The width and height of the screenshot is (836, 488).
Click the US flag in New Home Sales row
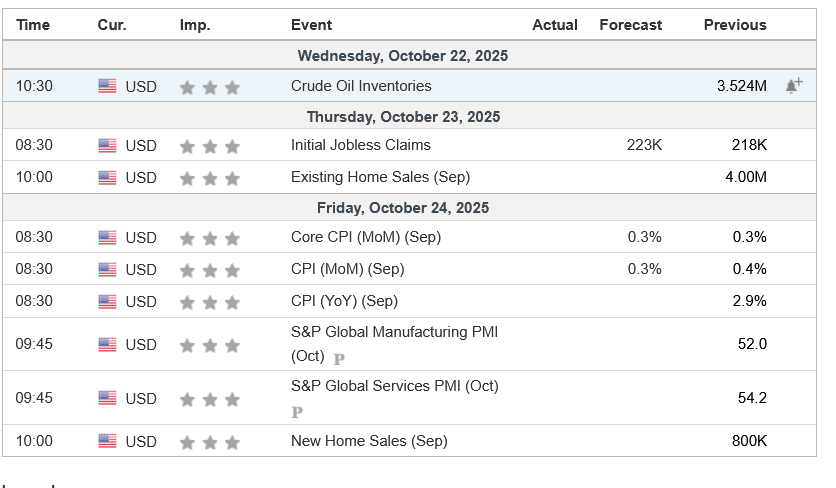coord(107,441)
